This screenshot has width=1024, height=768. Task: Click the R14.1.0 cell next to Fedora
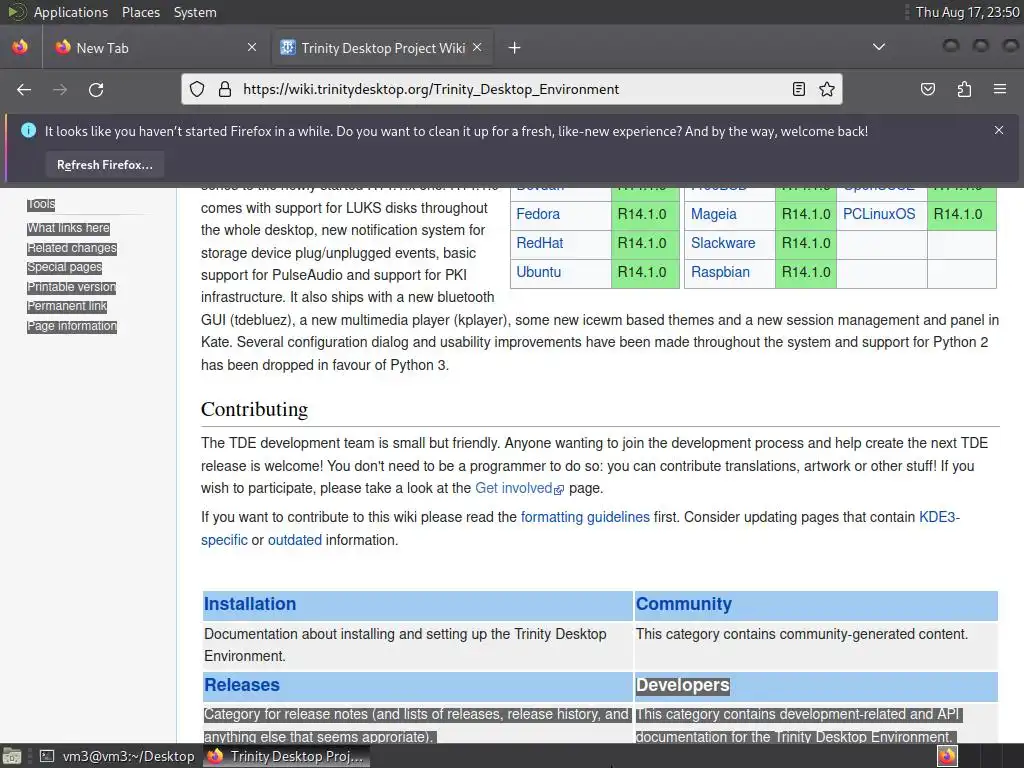[645, 214]
